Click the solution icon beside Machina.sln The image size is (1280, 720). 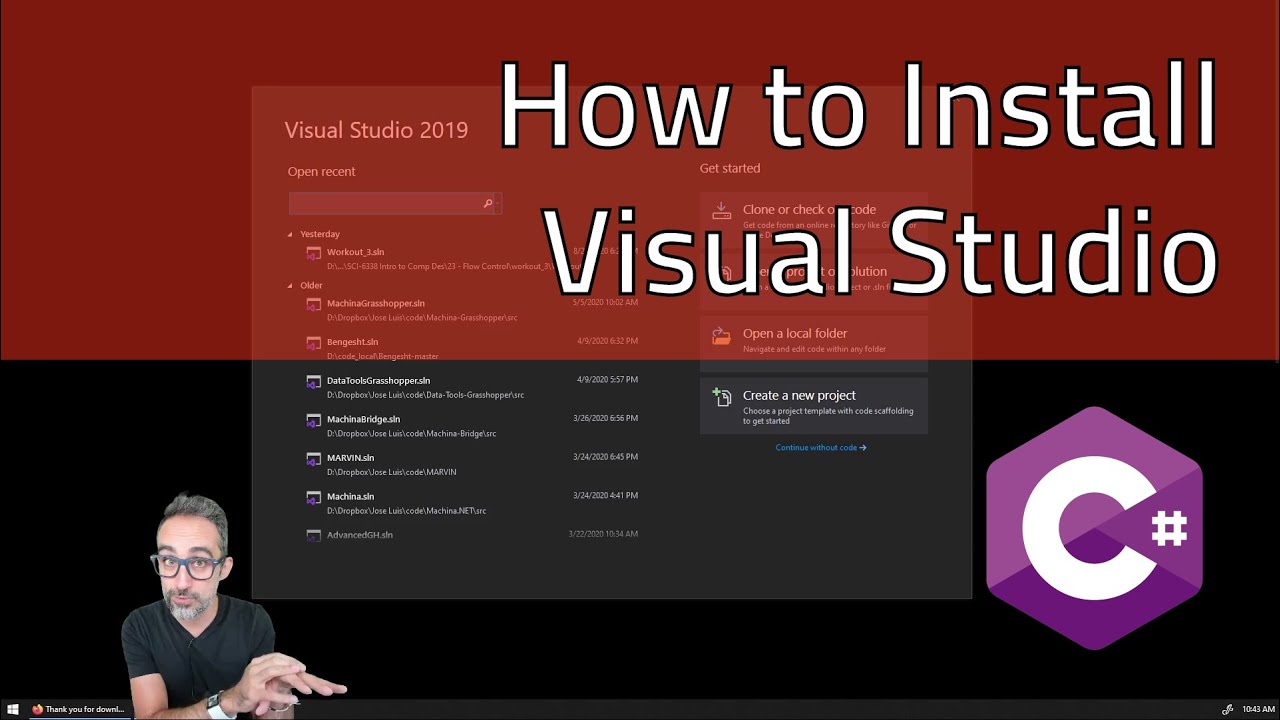(313, 498)
